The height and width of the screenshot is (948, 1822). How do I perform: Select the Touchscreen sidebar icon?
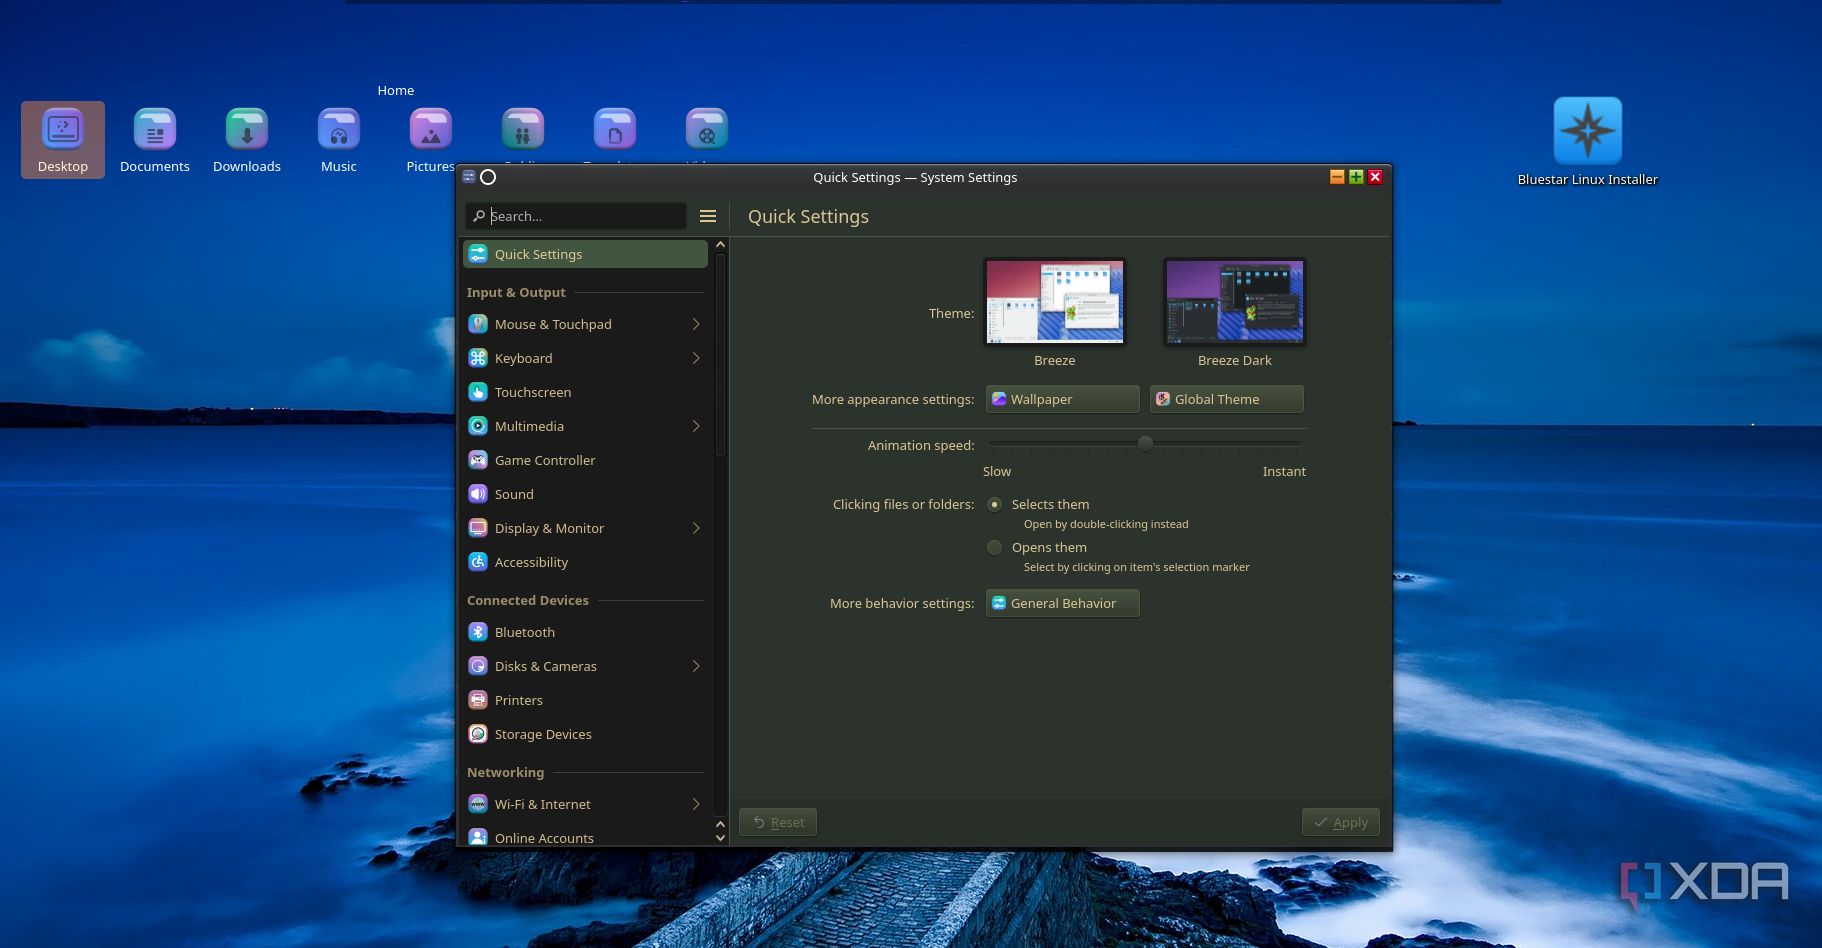coord(478,392)
